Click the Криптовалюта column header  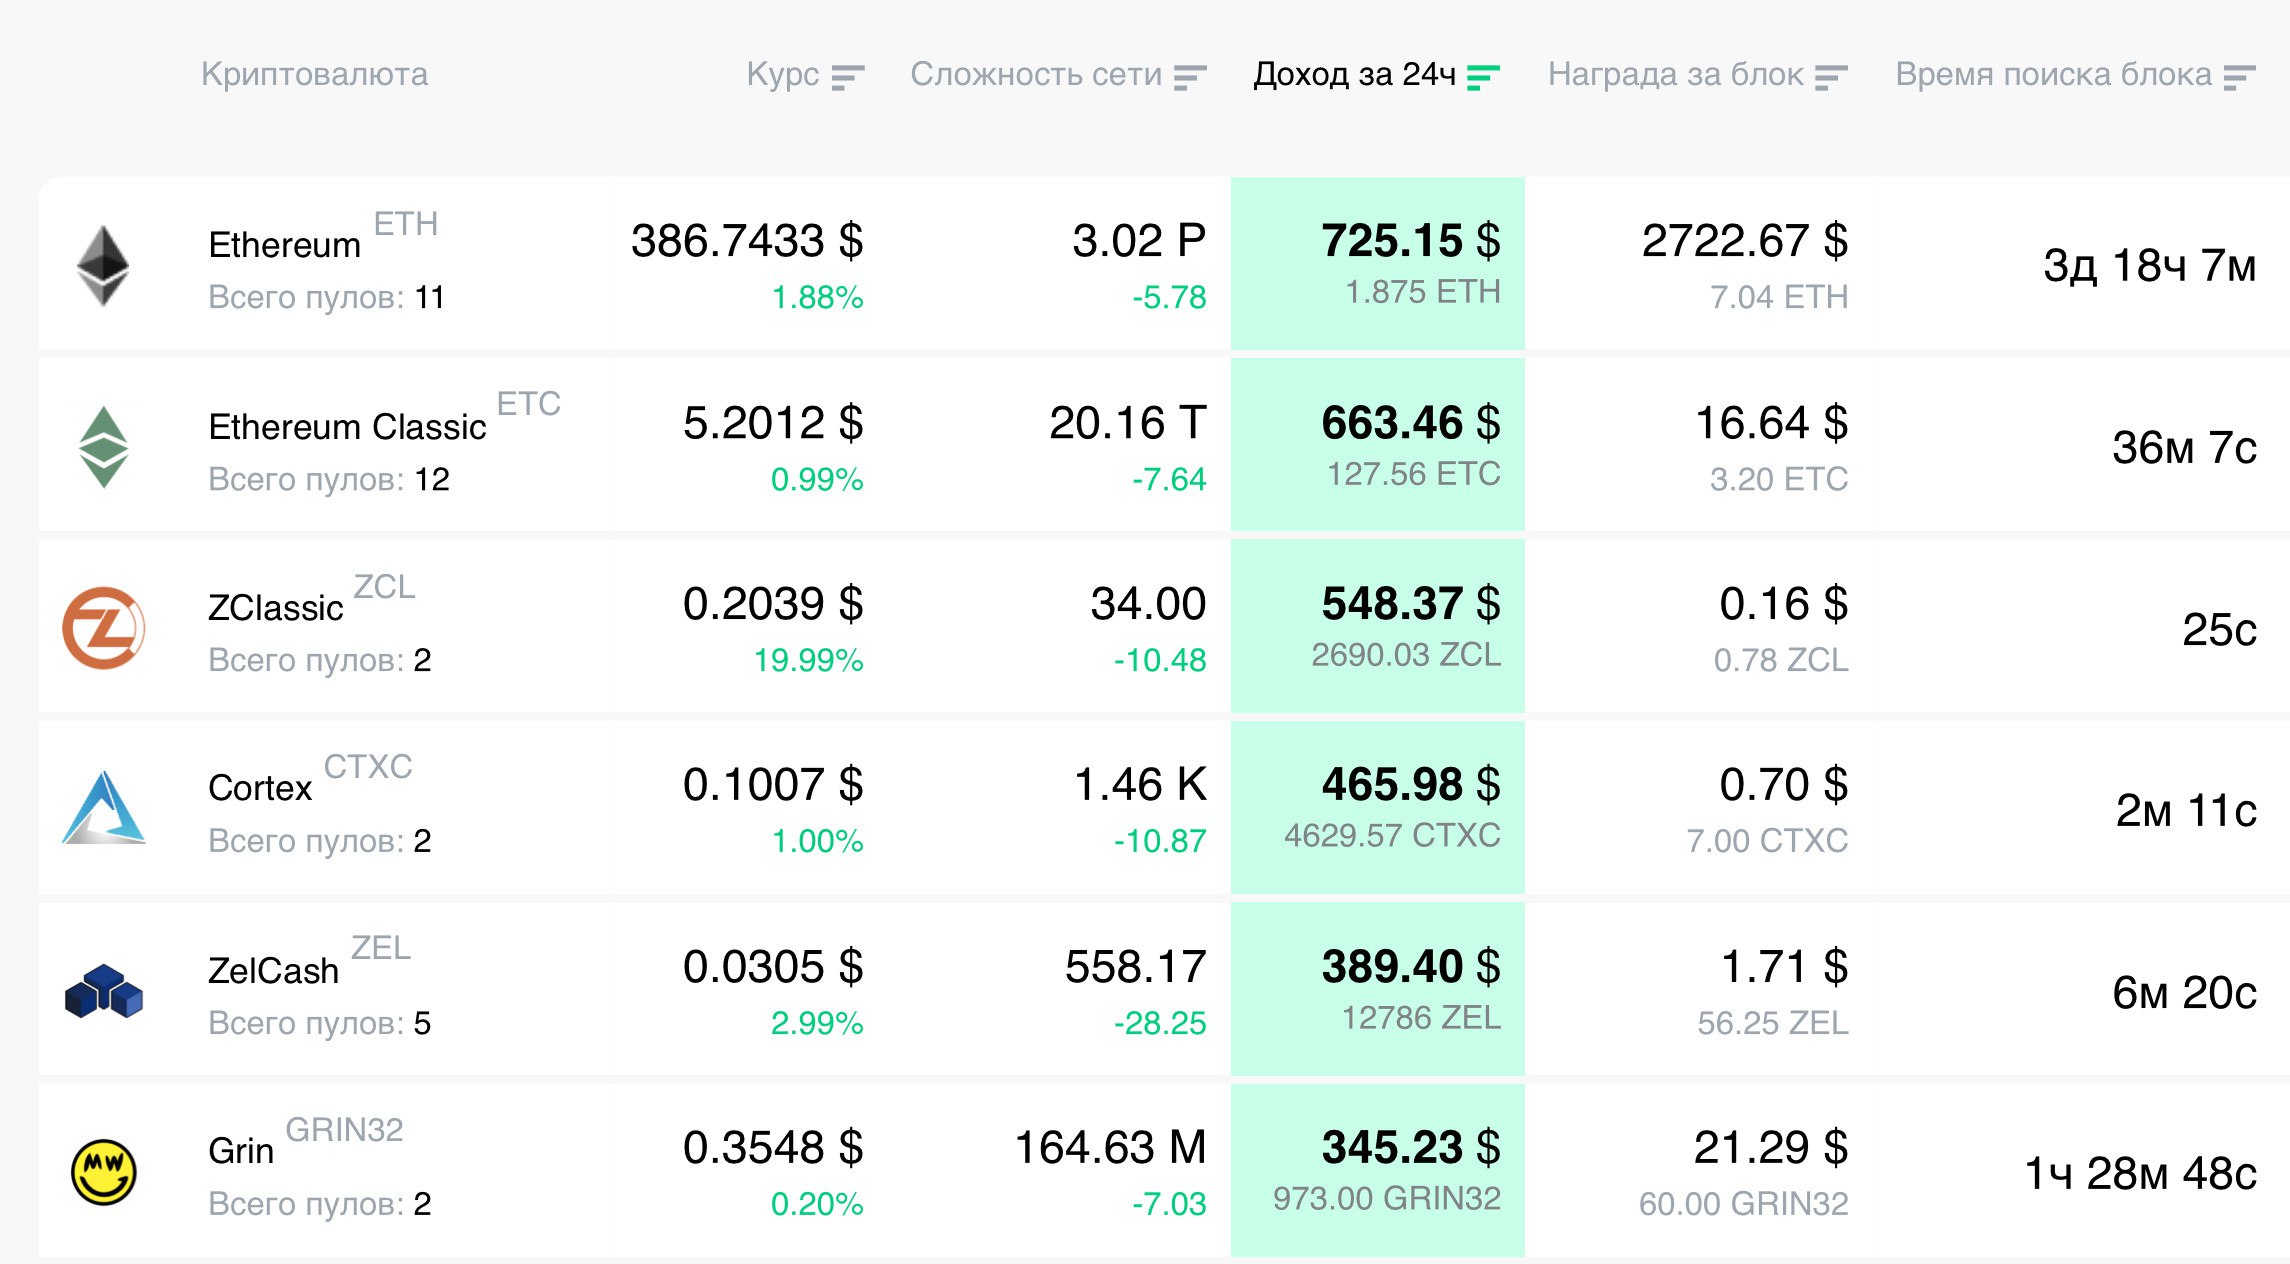[314, 75]
